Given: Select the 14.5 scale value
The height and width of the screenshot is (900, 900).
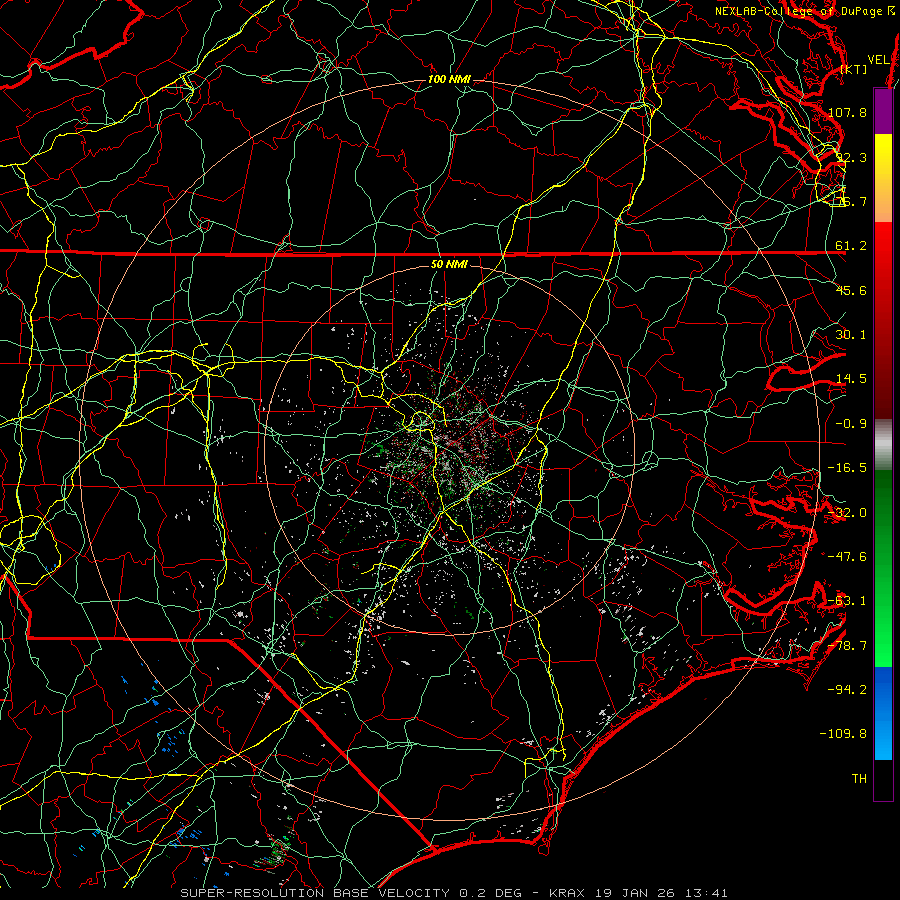Looking at the screenshot, I should click(x=851, y=379).
